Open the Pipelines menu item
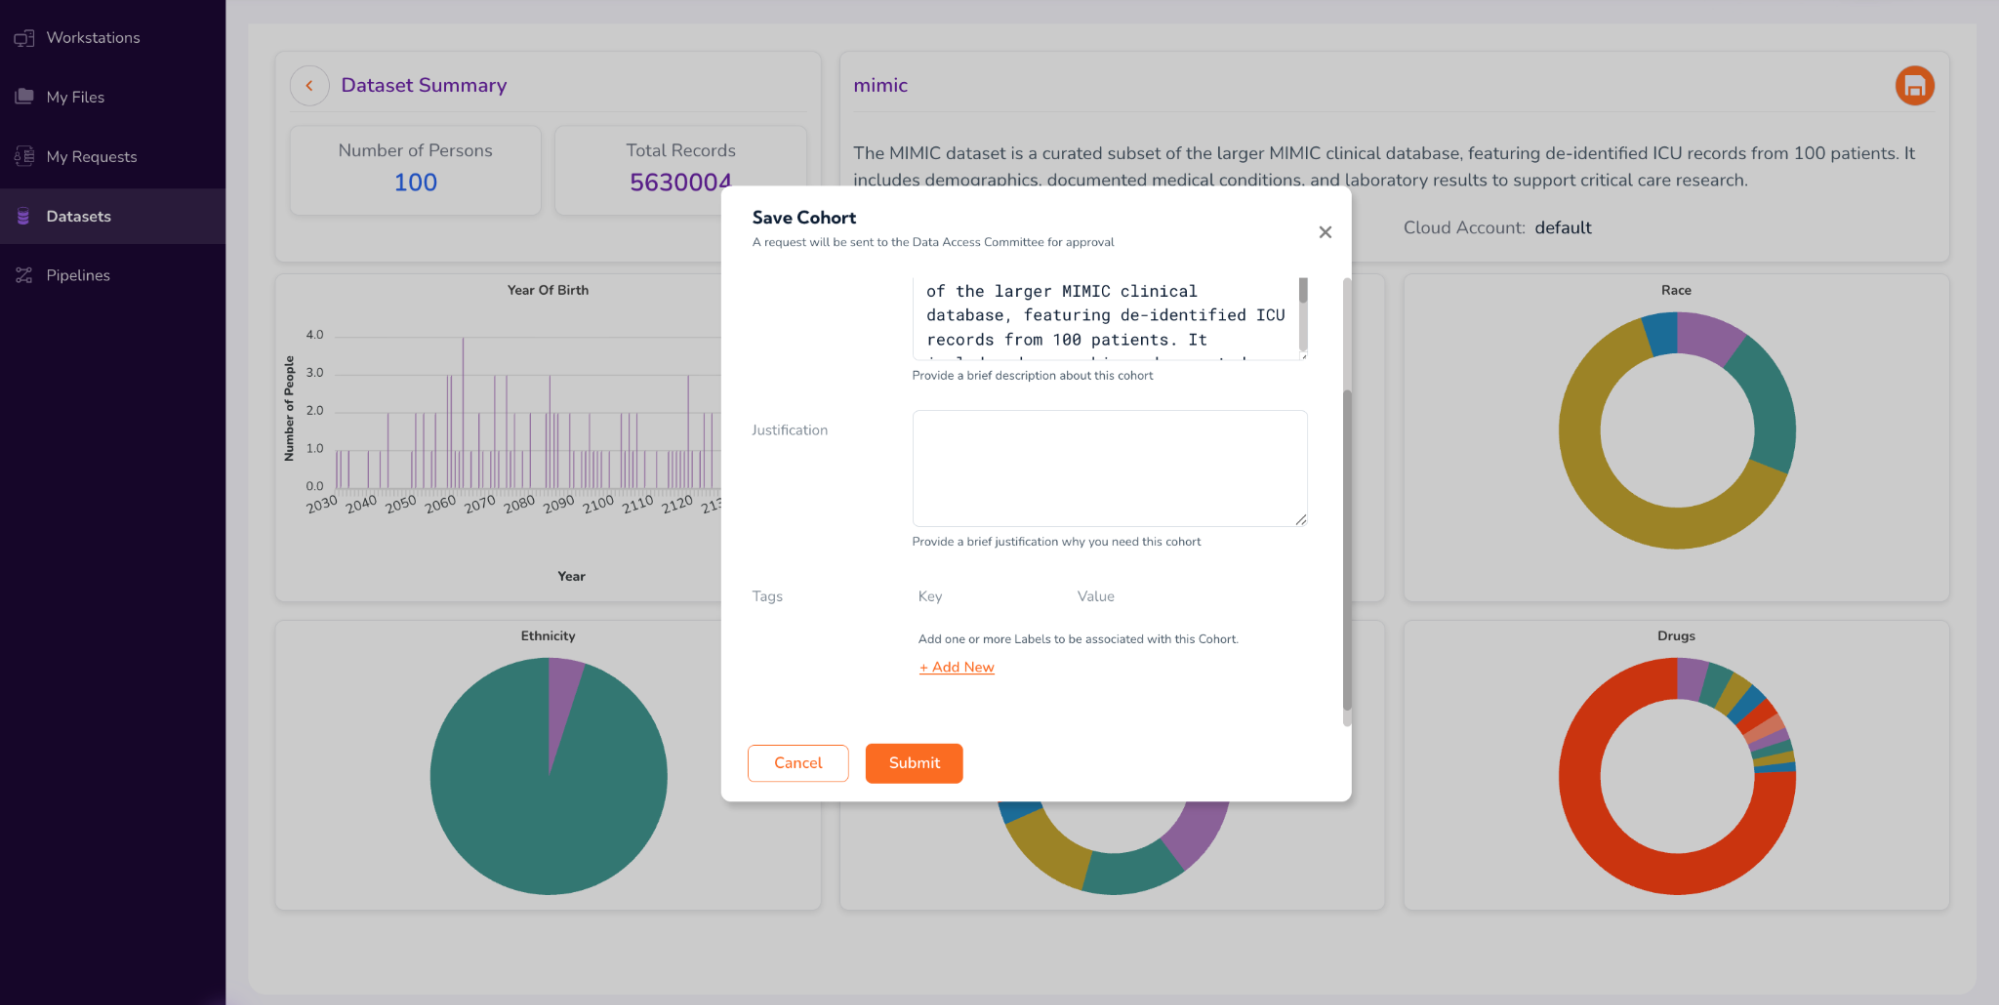 78,275
